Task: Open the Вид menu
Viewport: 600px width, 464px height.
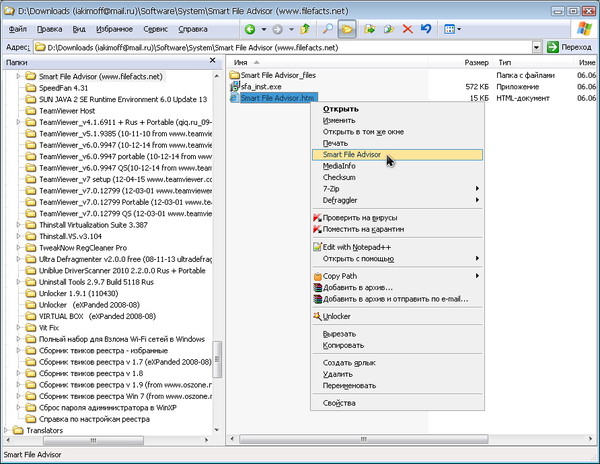Action: (79, 29)
